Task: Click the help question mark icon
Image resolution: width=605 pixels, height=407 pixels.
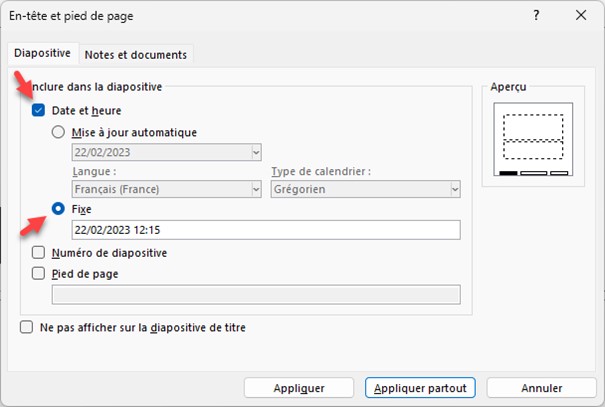Action: pos(535,15)
